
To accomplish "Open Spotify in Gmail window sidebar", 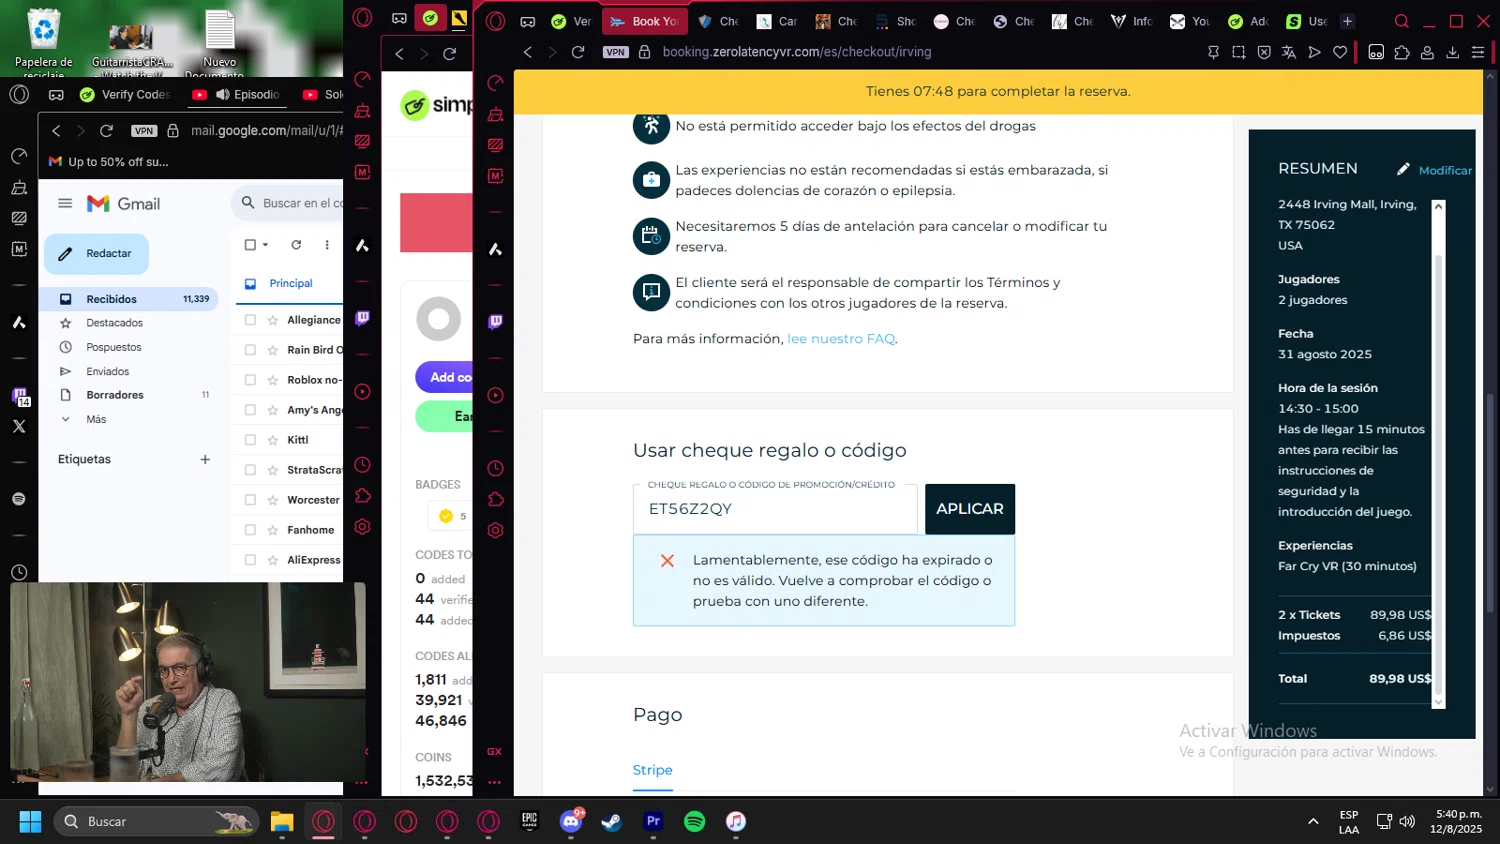I will click(x=19, y=499).
